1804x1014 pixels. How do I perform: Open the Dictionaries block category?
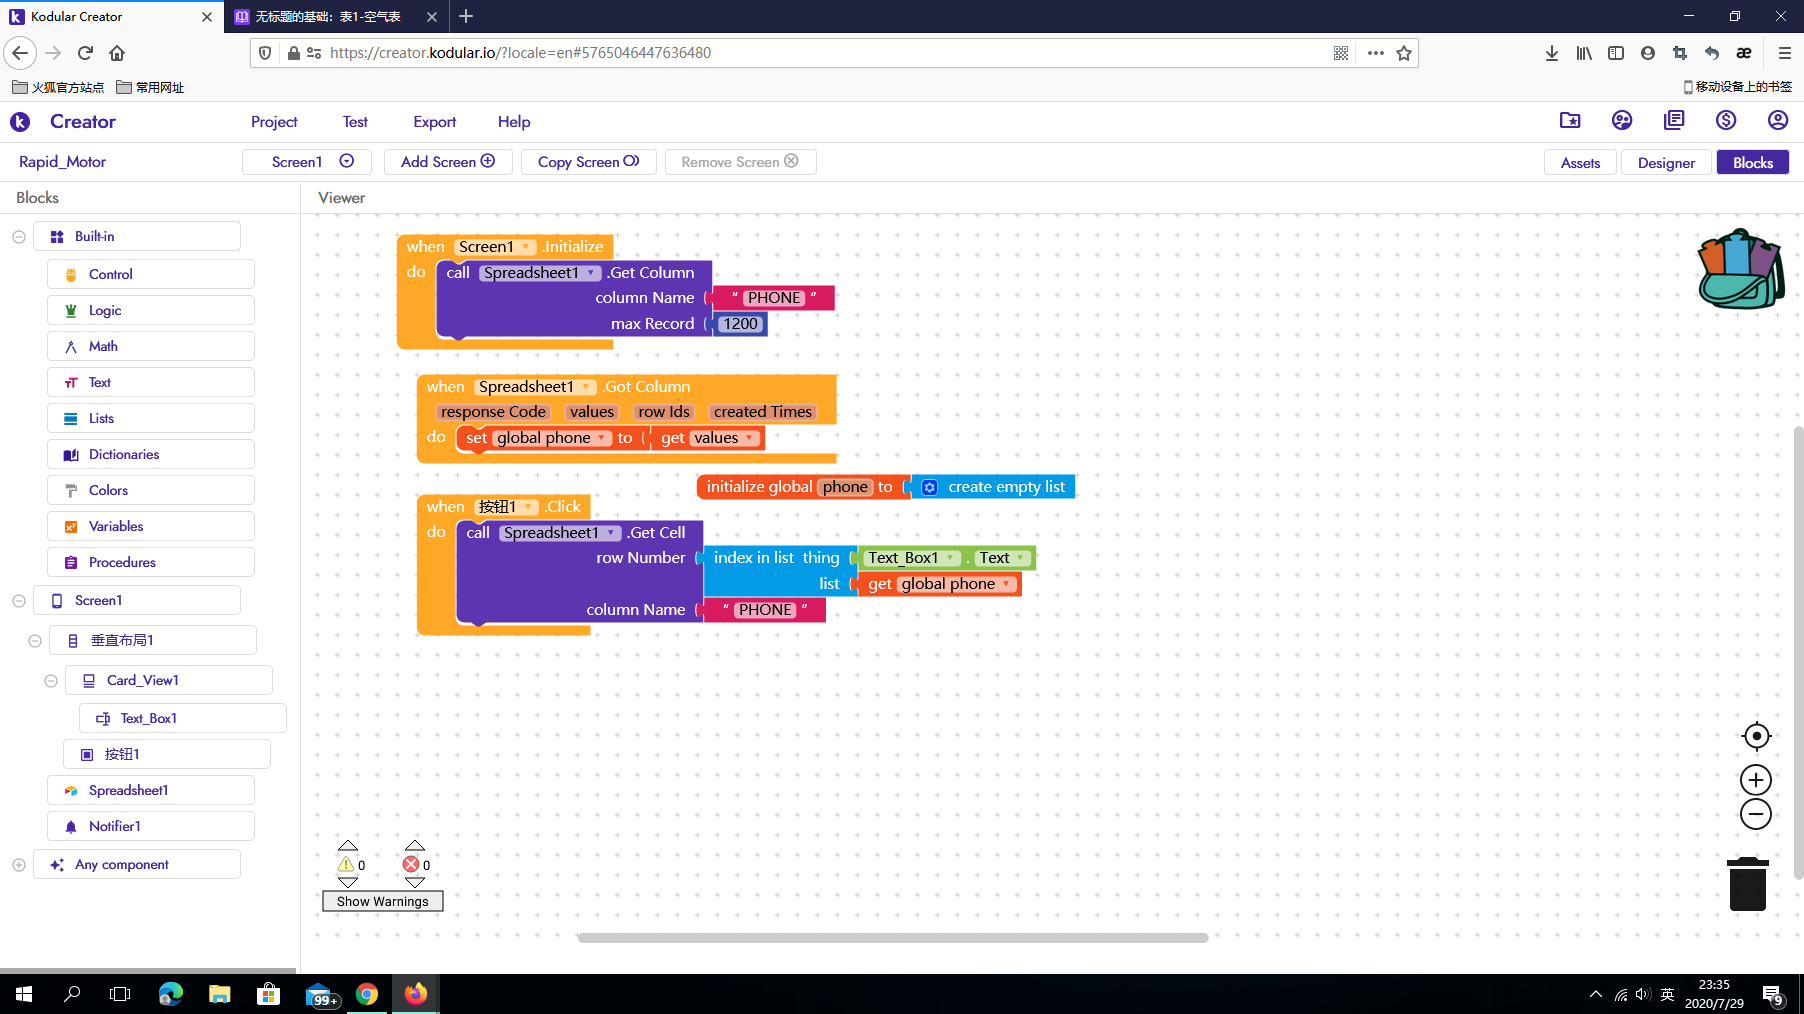pyautogui.click(x=151, y=454)
